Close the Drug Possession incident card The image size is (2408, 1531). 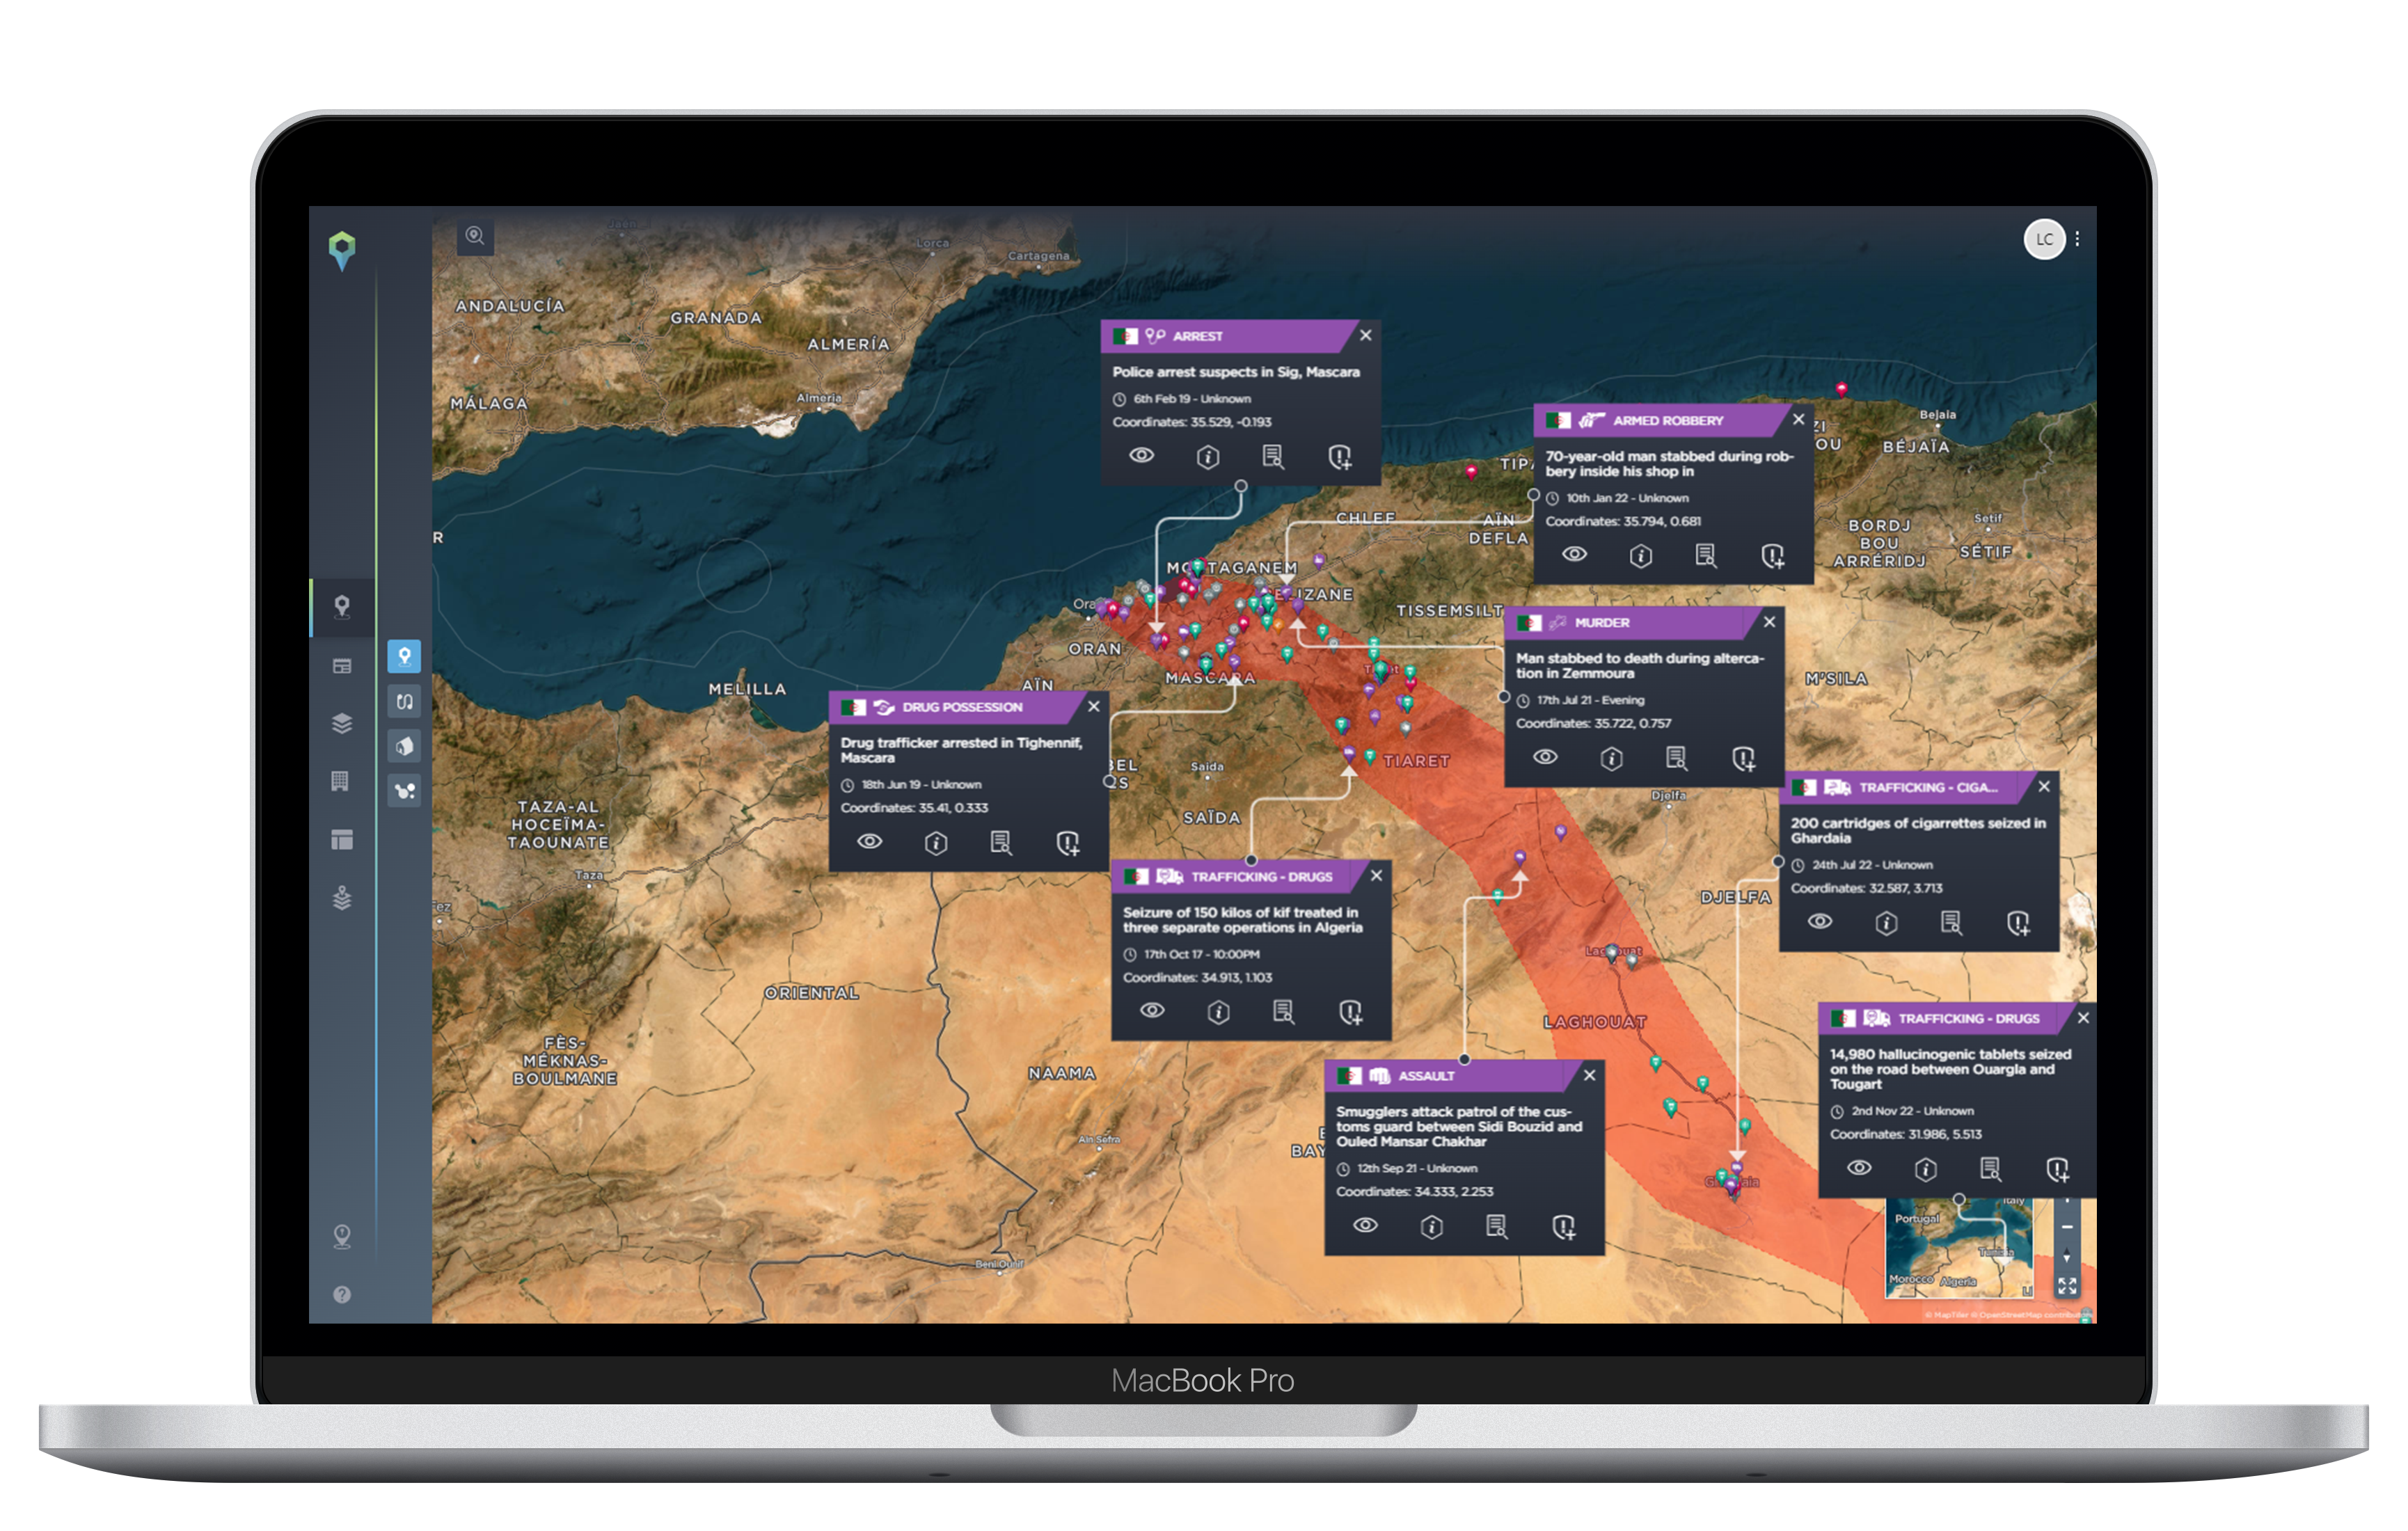pyautogui.click(x=1094, y=706)
